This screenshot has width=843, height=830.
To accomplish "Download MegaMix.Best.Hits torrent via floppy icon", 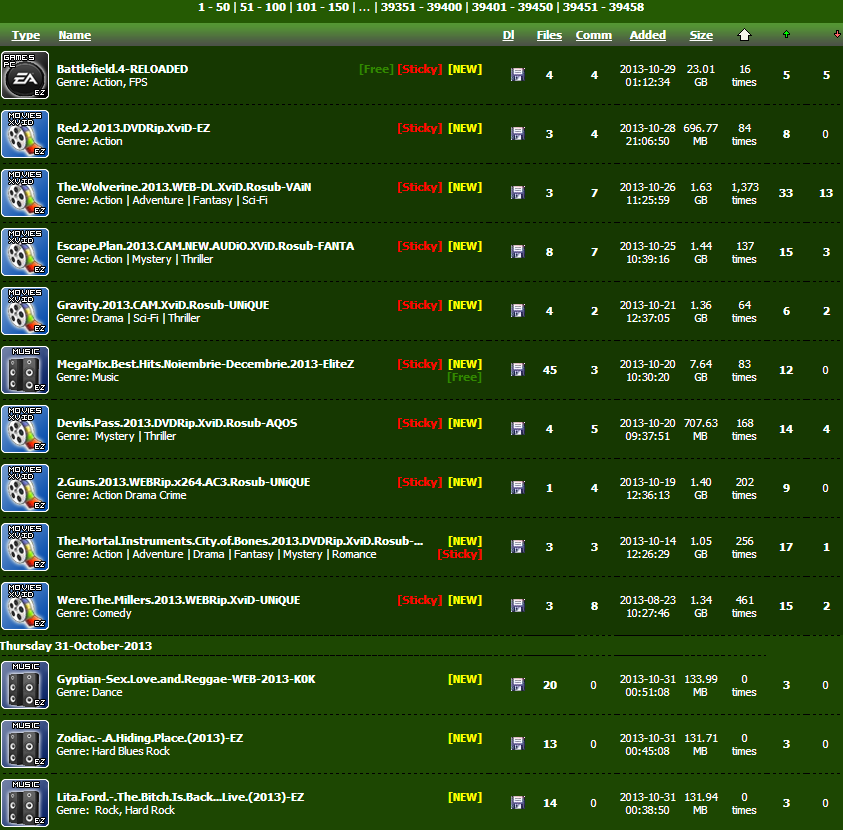I will coord(518,370).
